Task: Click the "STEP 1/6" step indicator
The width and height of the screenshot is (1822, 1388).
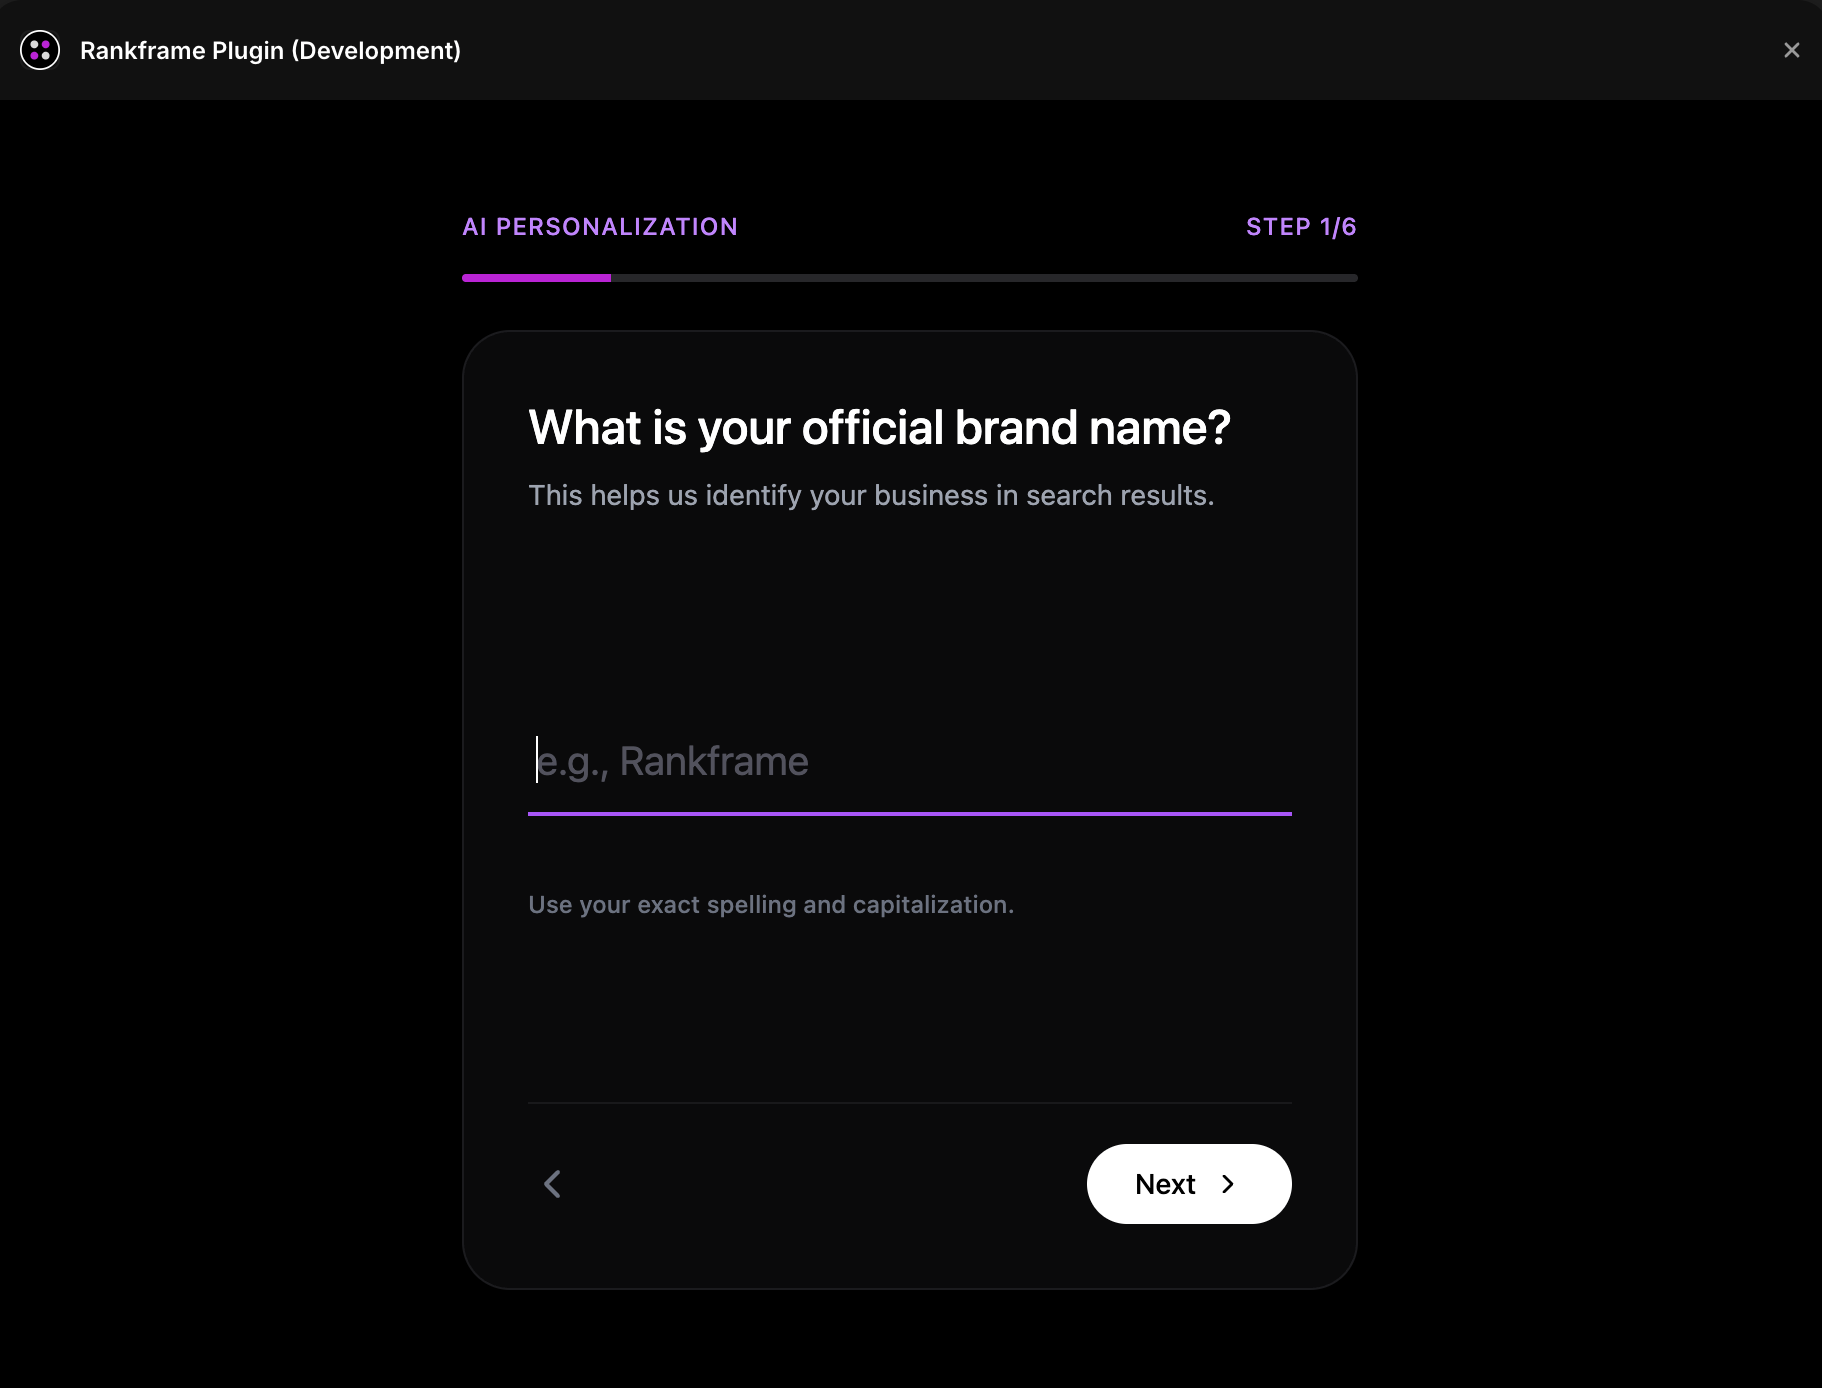Action: [x=1300, y=227]
